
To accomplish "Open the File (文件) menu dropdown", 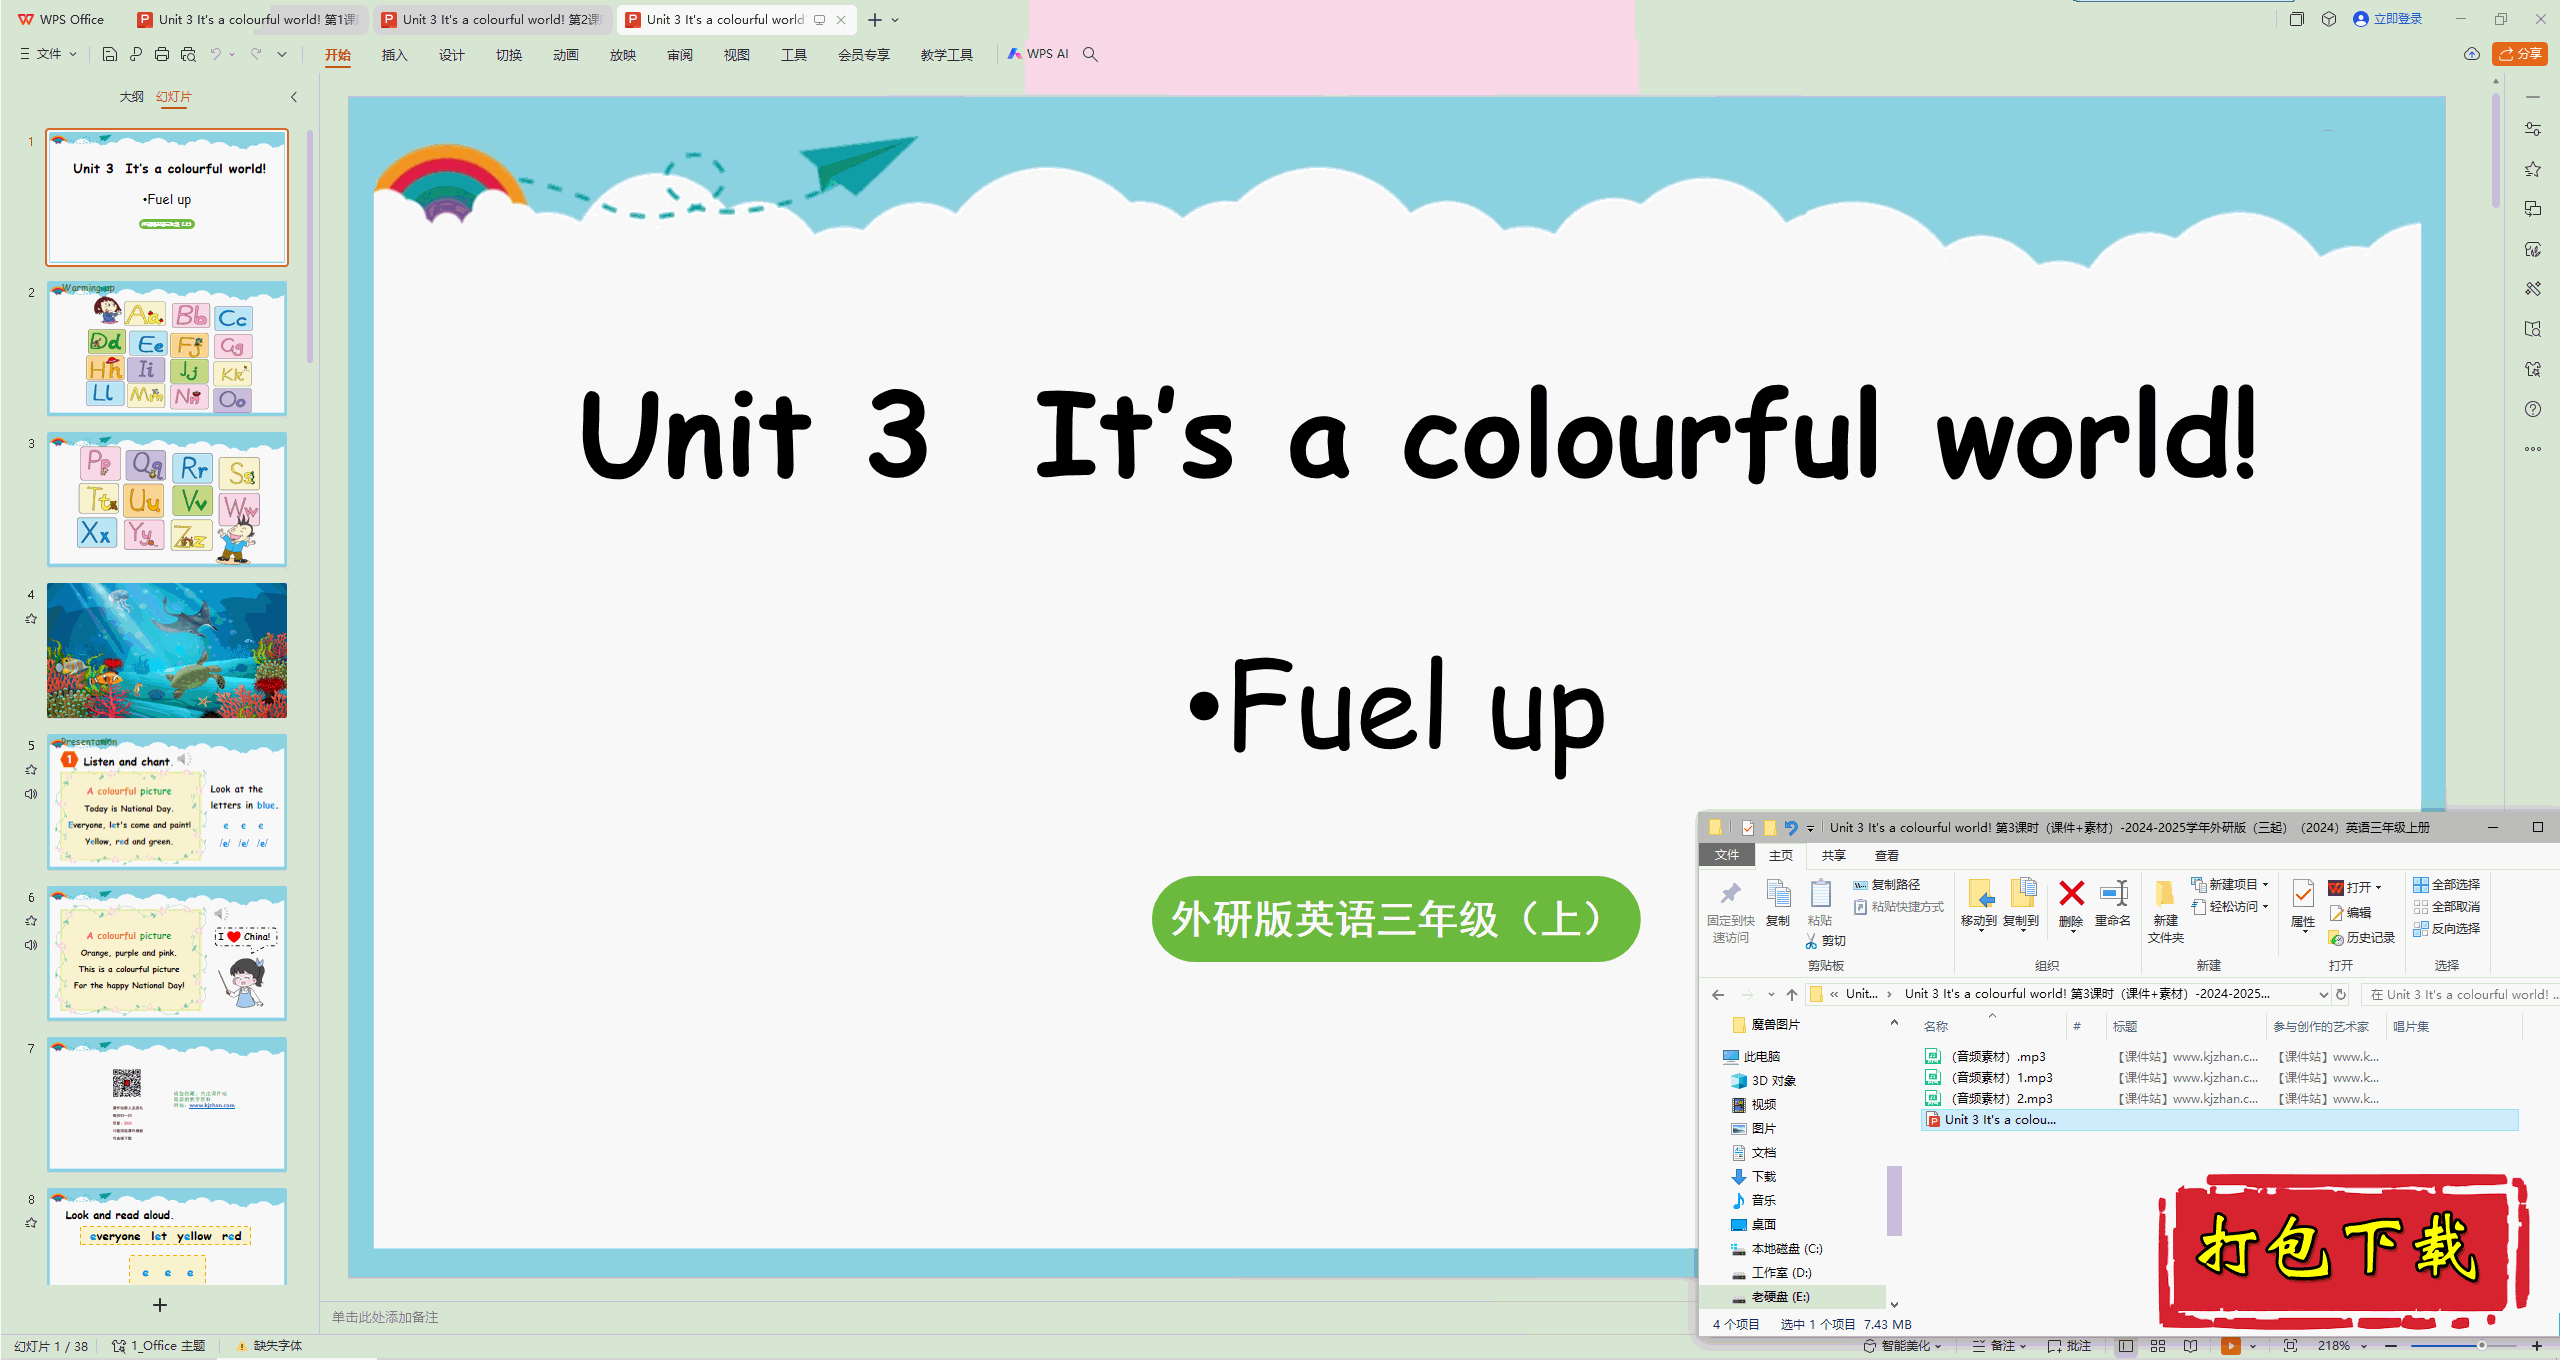I will (48, 54).
